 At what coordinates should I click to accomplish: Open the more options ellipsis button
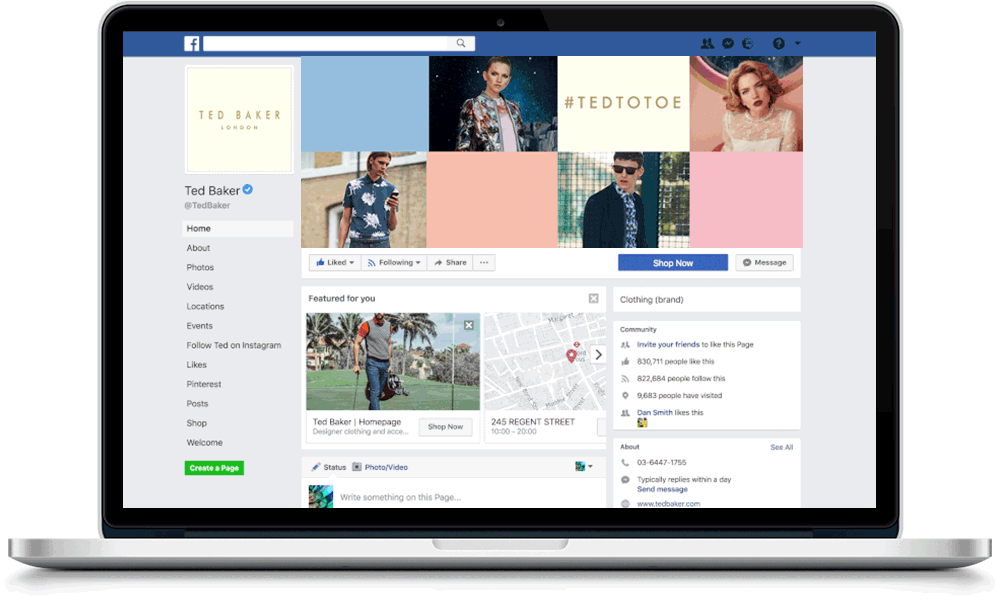(484, 263)
